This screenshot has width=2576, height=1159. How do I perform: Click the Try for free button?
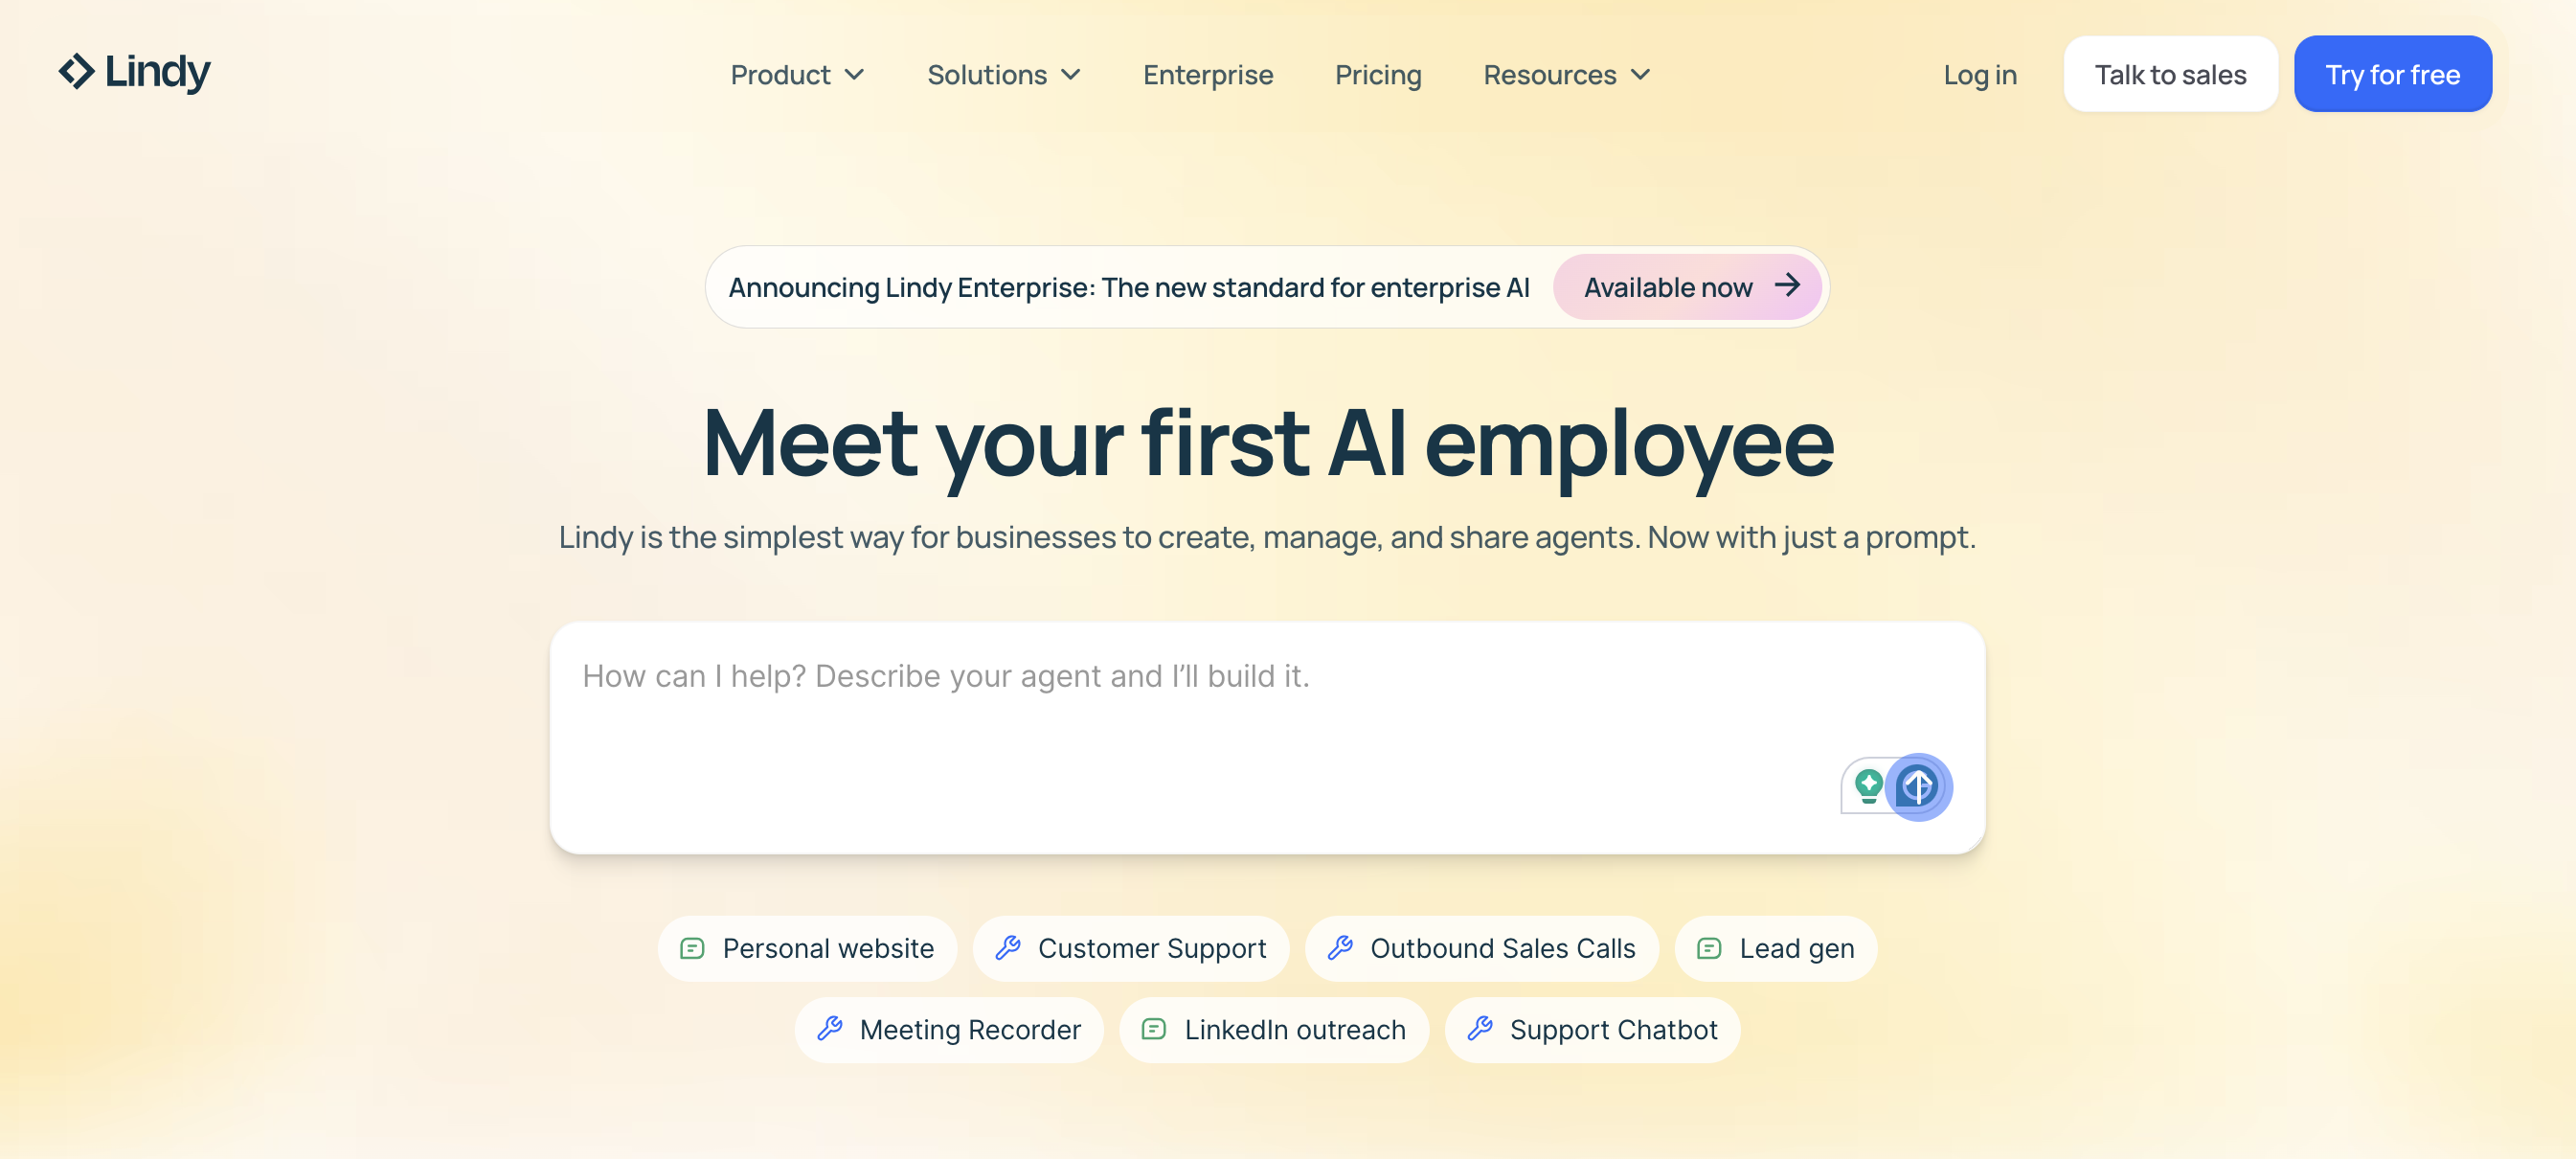pos(2392,75)
